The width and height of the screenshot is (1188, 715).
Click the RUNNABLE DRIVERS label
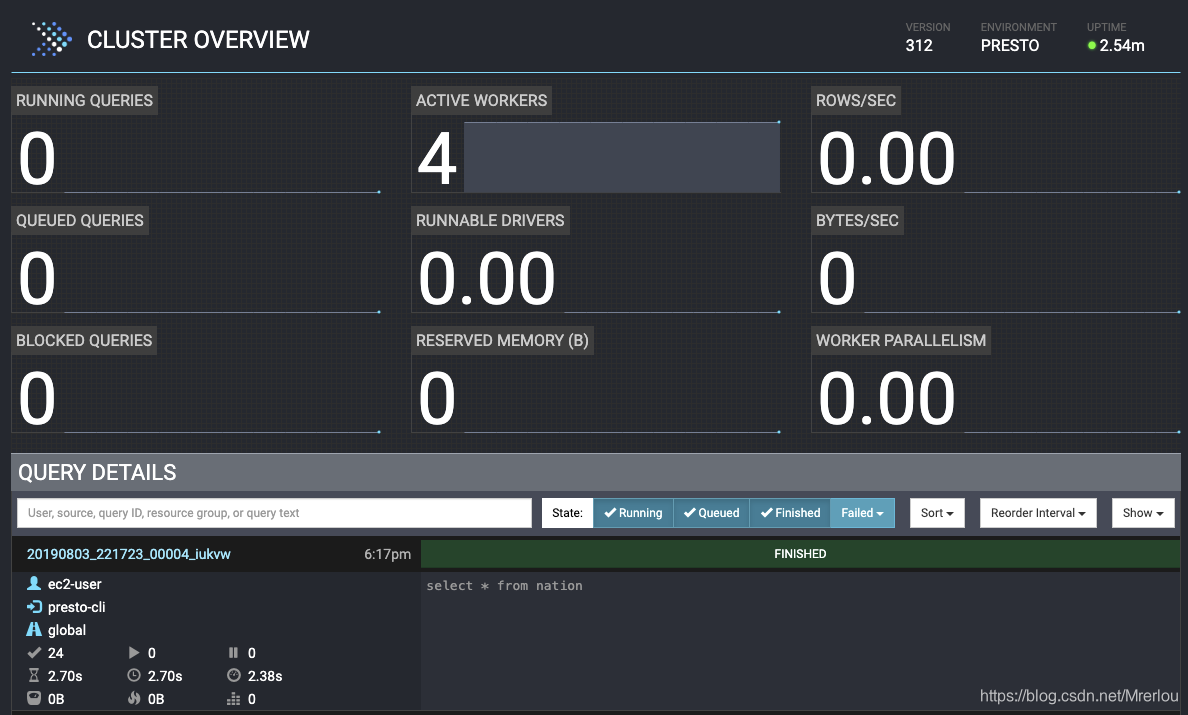click(x=490, y=220)
